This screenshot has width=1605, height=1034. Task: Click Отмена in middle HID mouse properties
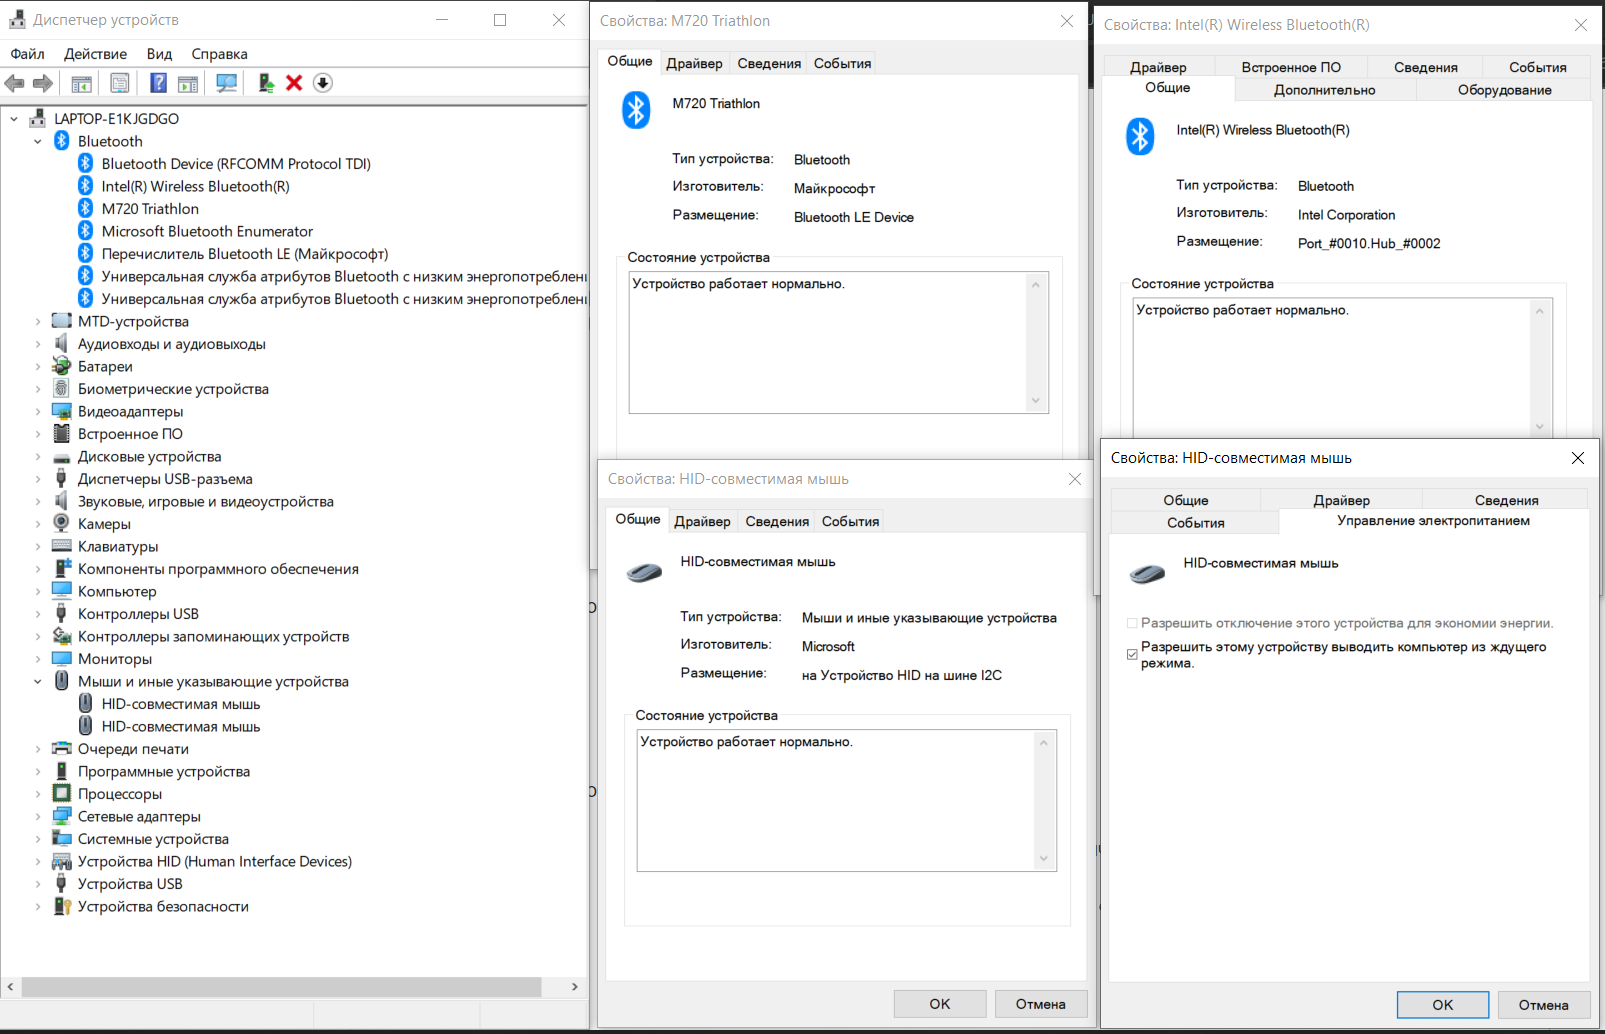[x=1041, y=1004]
